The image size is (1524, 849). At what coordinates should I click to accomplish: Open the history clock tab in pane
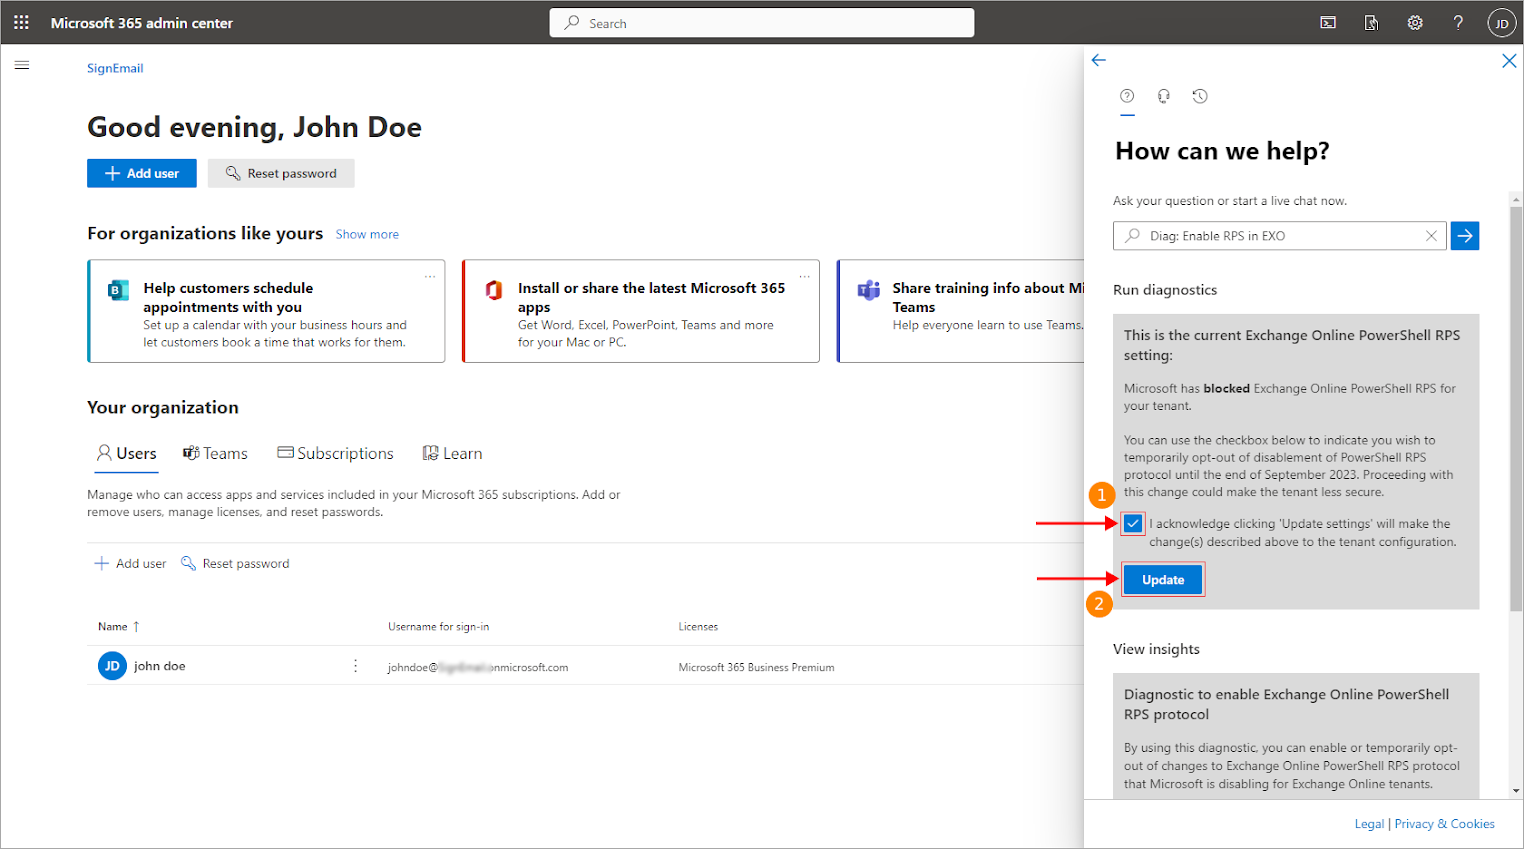[x=1200, y=96]
